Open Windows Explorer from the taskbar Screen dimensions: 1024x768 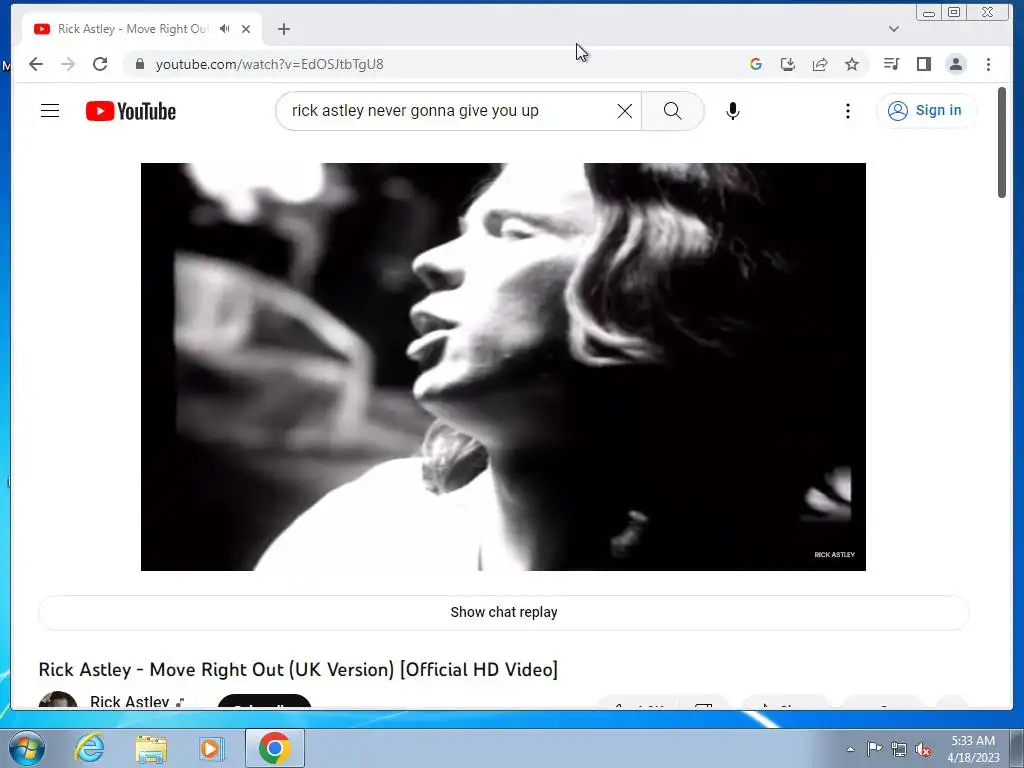[151, 748]
